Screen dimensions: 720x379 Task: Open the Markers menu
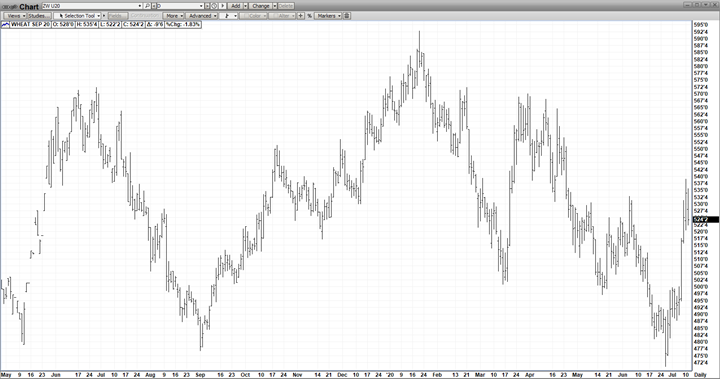328,16
